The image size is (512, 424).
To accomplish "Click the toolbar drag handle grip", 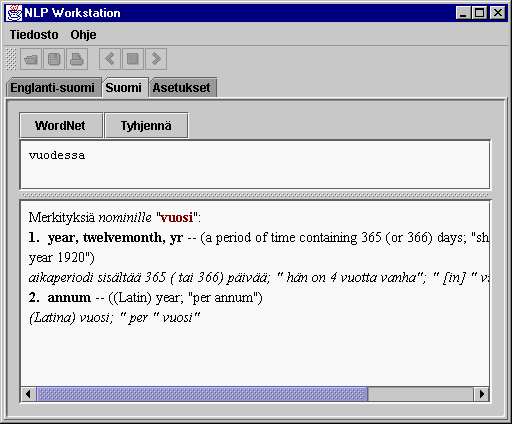I will 11,59.
